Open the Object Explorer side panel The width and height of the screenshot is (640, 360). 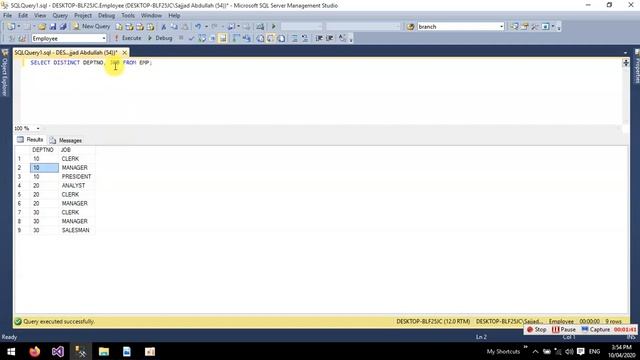point(5,73)
